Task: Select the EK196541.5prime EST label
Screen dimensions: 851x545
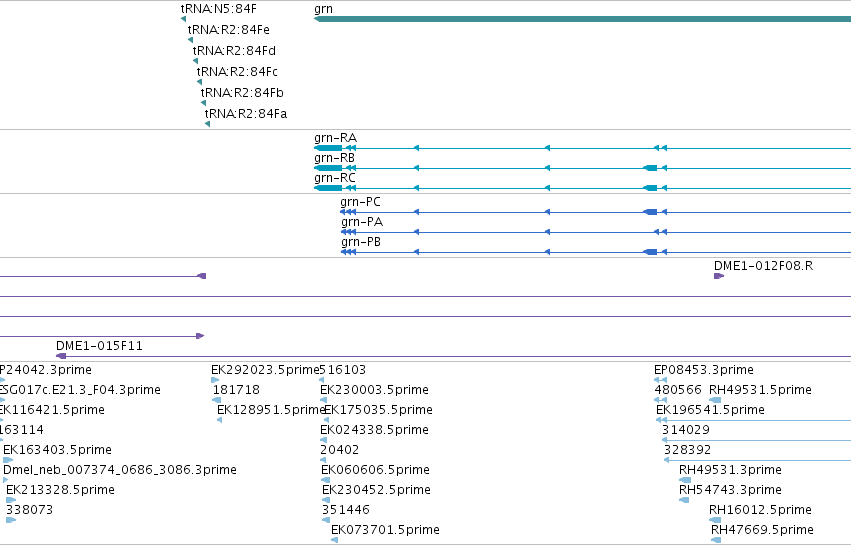Action: pyautogui.click(x=710, y=410)
